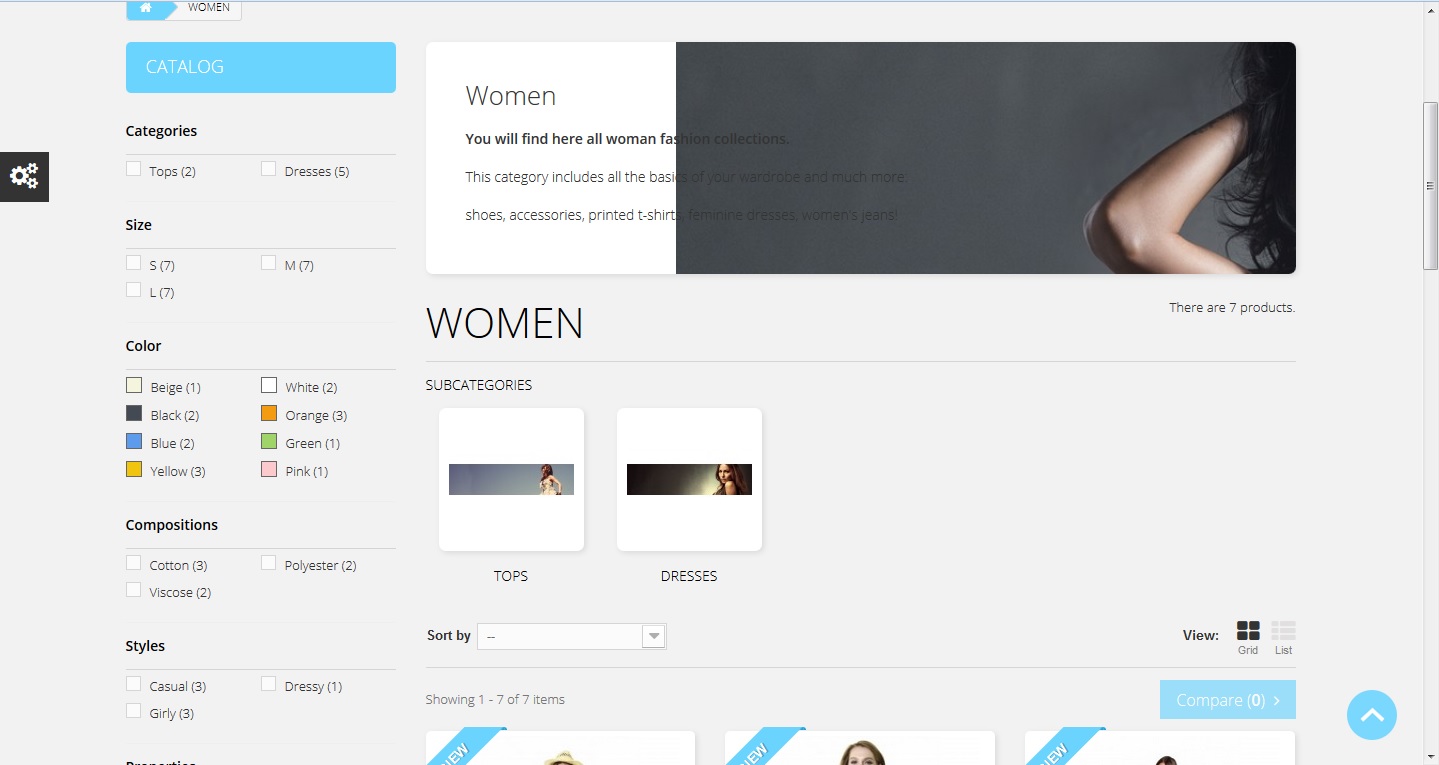This screenshot has height=765, width=1439.
Task: Click the Compositions filter heading
Action: (x=172, y=525)
